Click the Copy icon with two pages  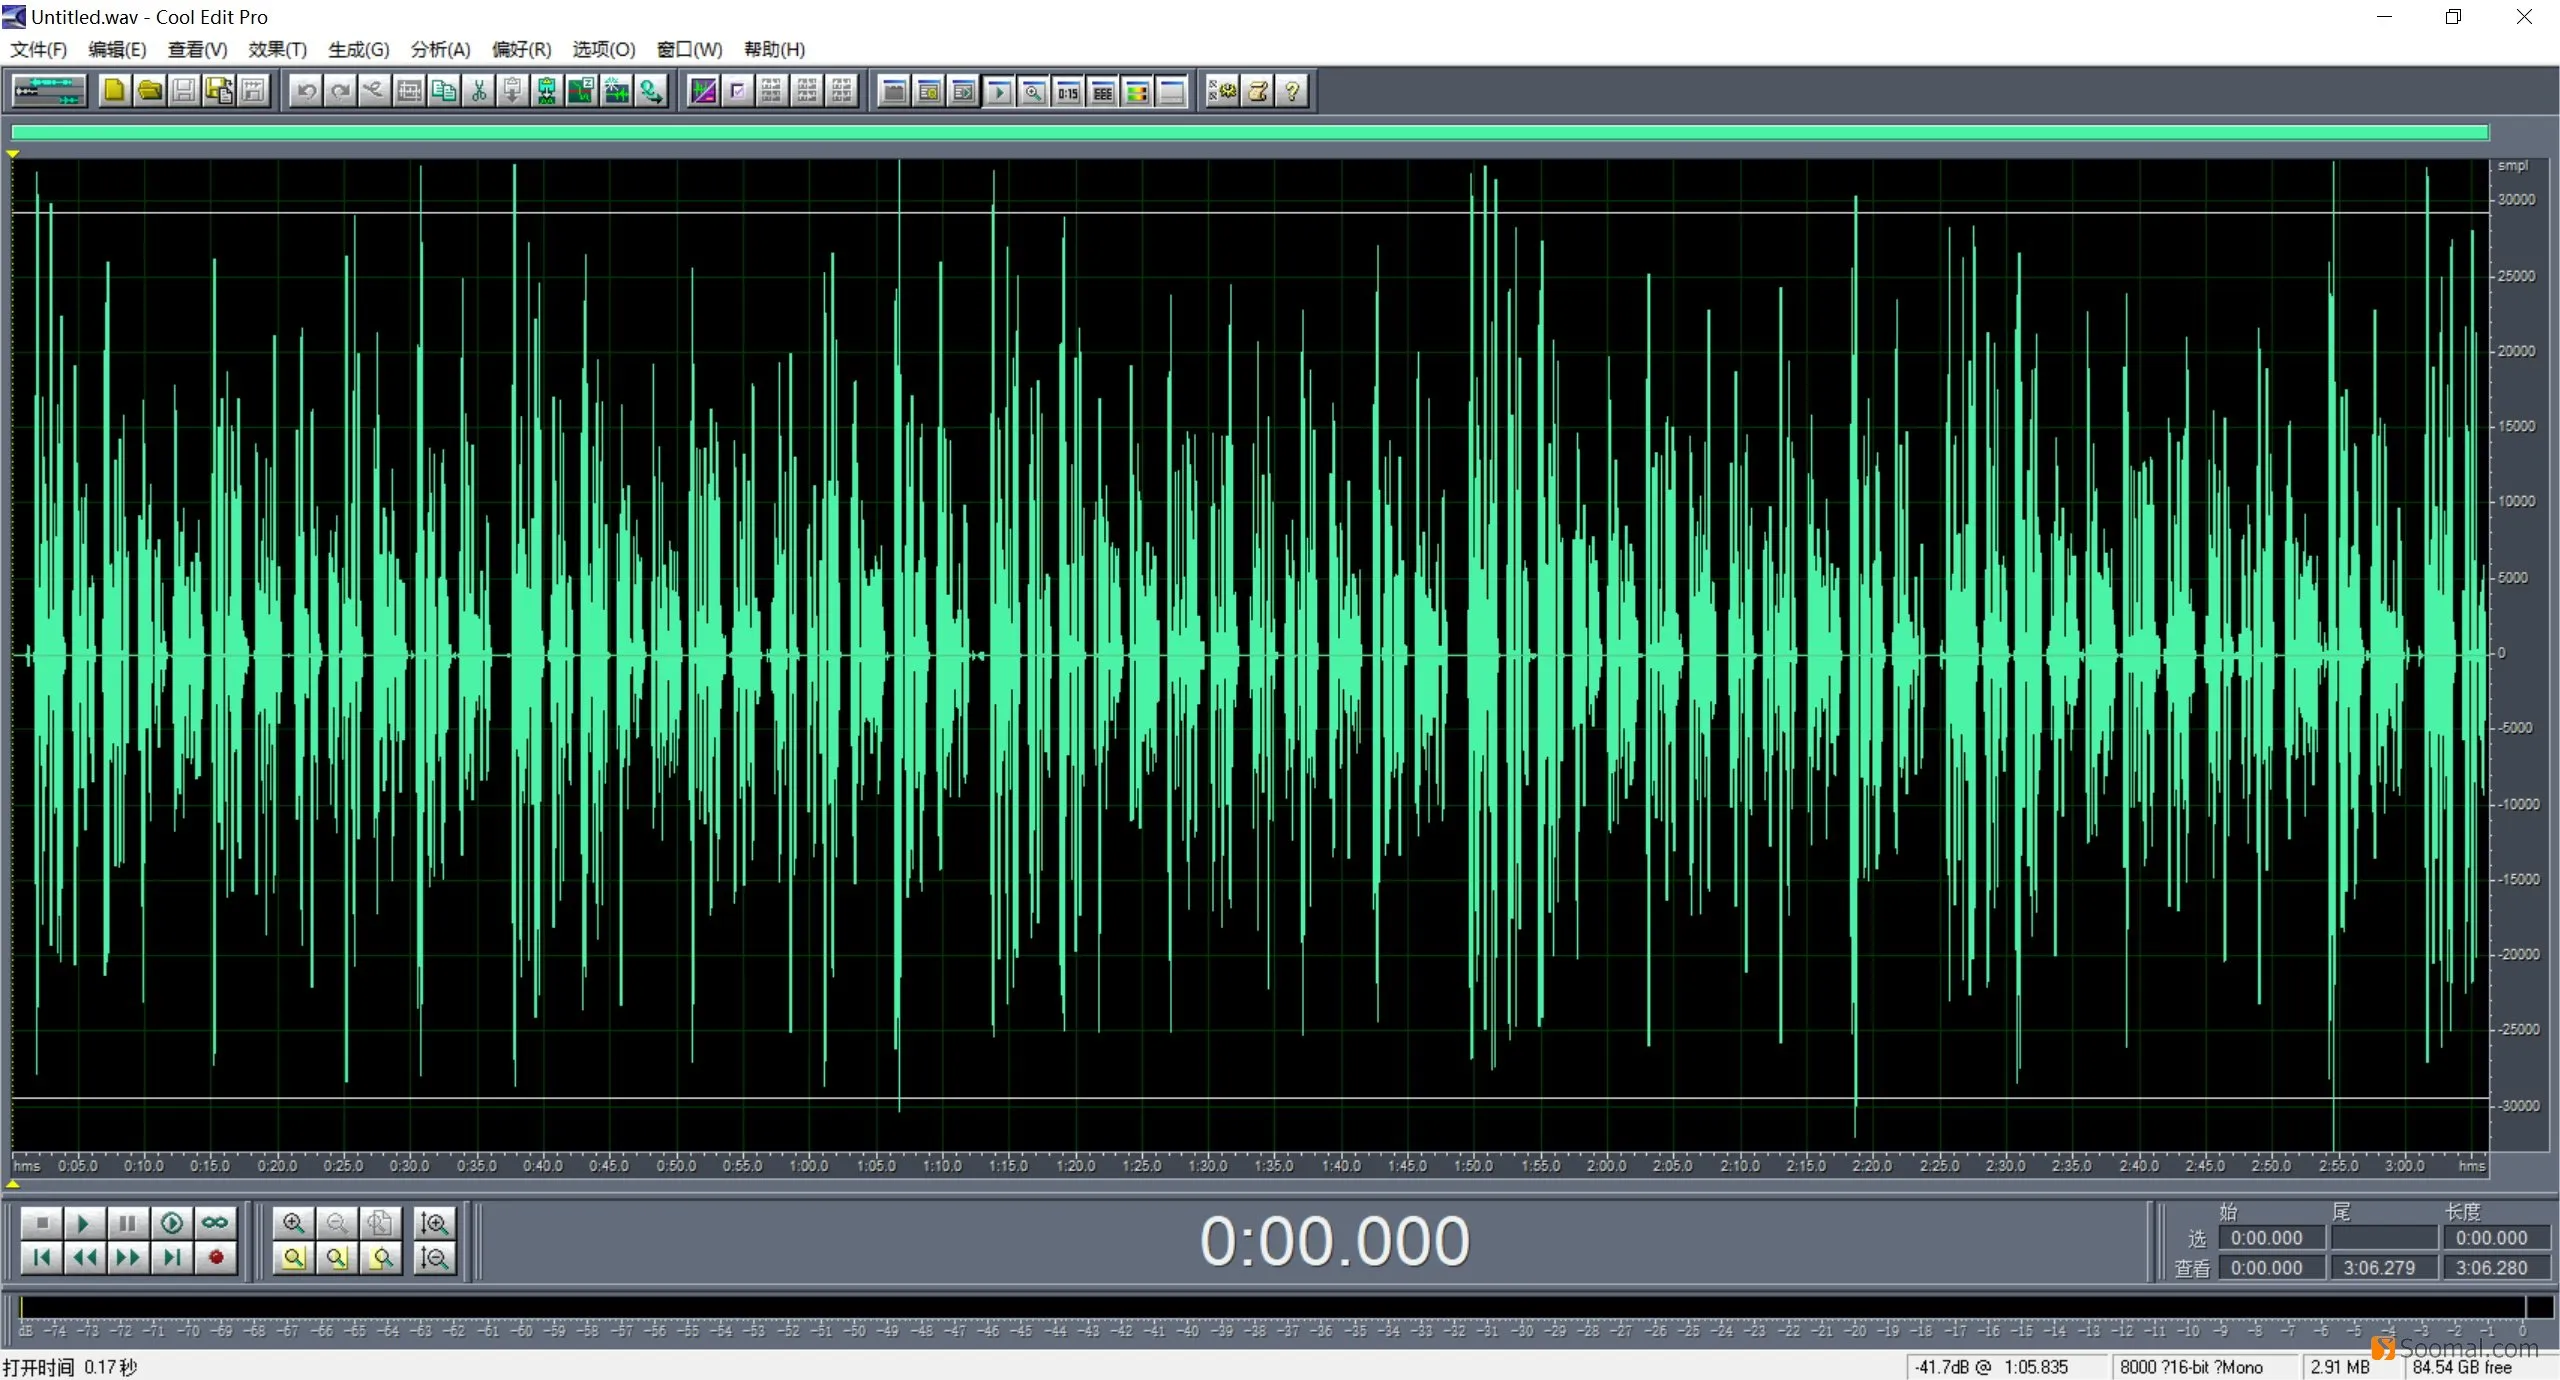tap(444, 91)
